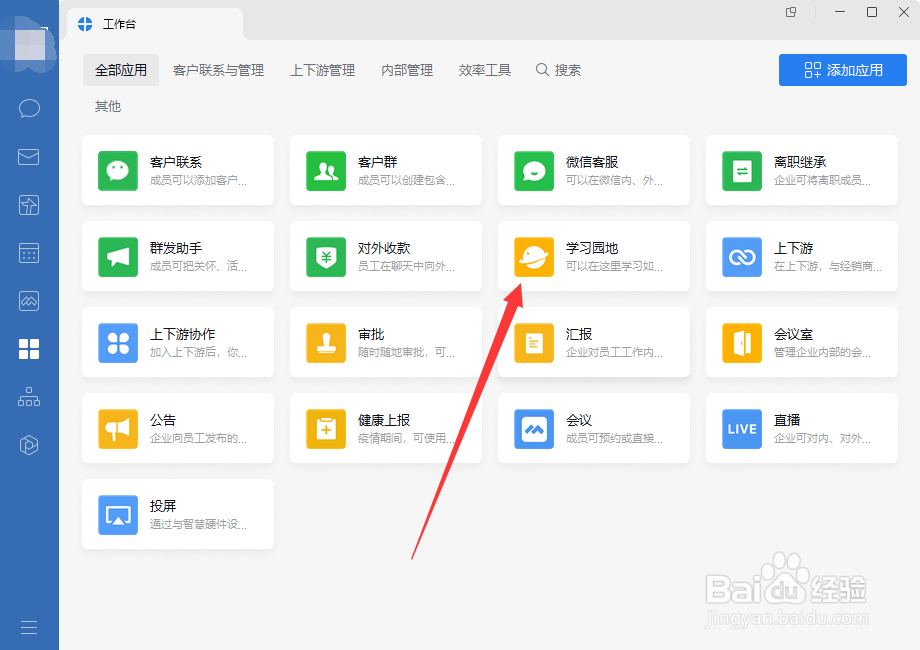Open the 会议室 door icon
920x650 pixels.
tap(742, 343)
